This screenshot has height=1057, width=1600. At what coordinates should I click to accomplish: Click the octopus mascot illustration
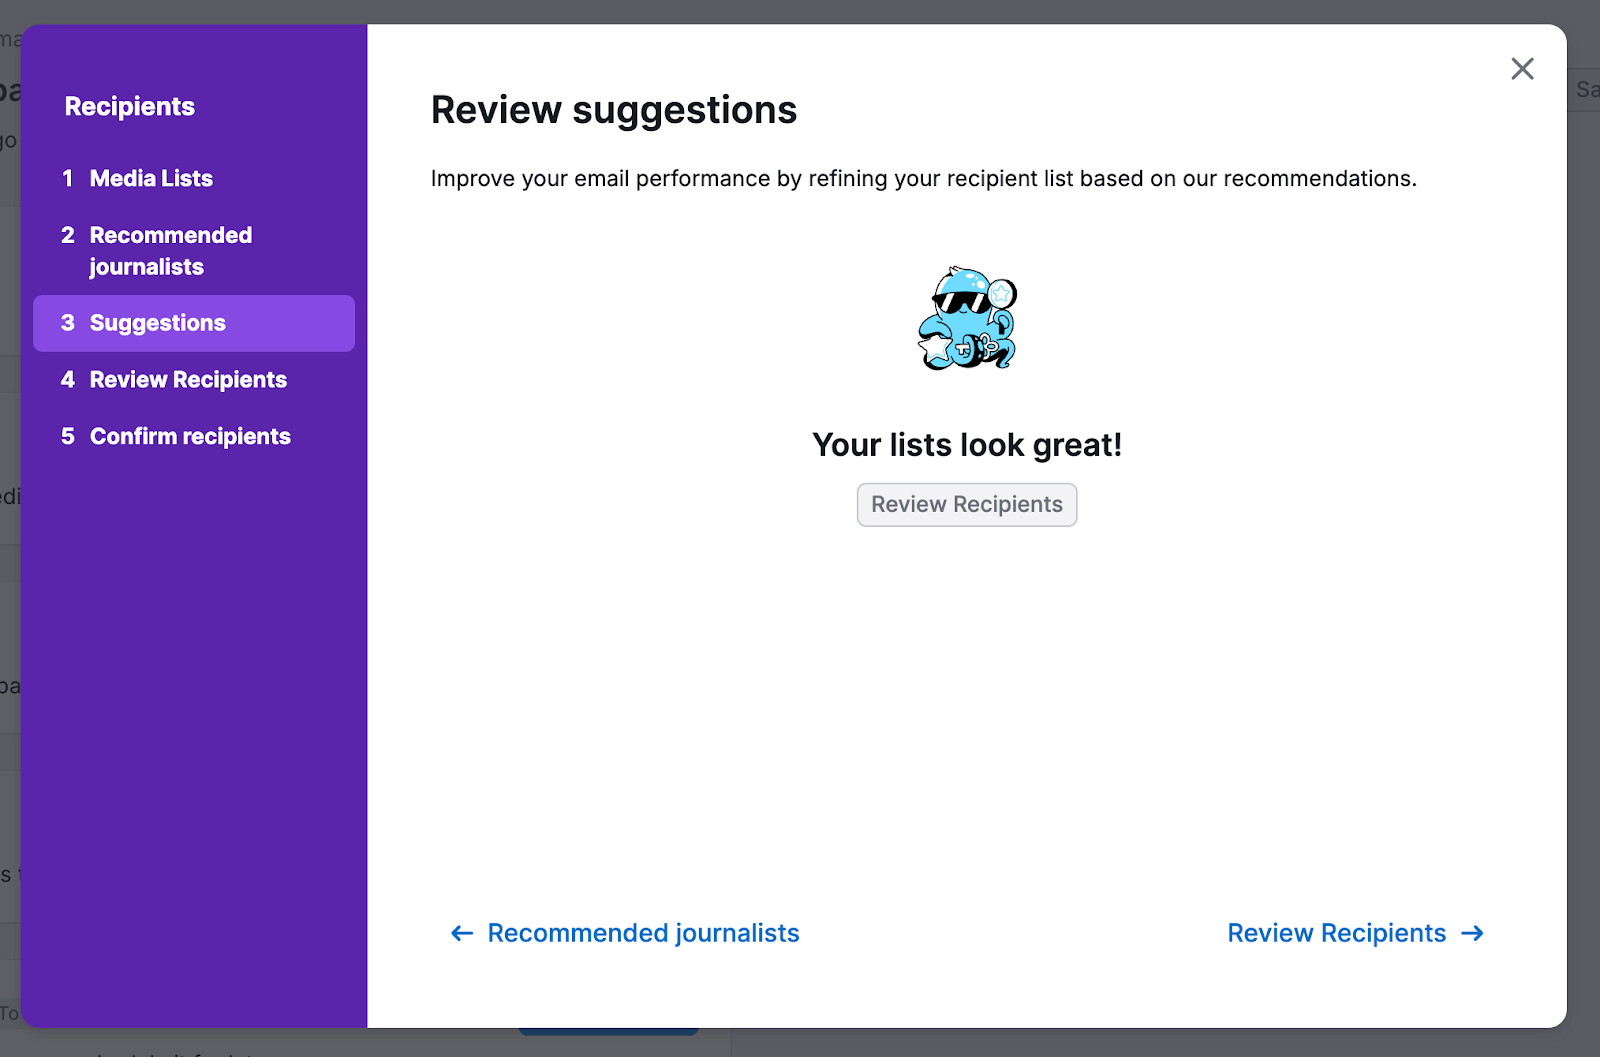965,320
